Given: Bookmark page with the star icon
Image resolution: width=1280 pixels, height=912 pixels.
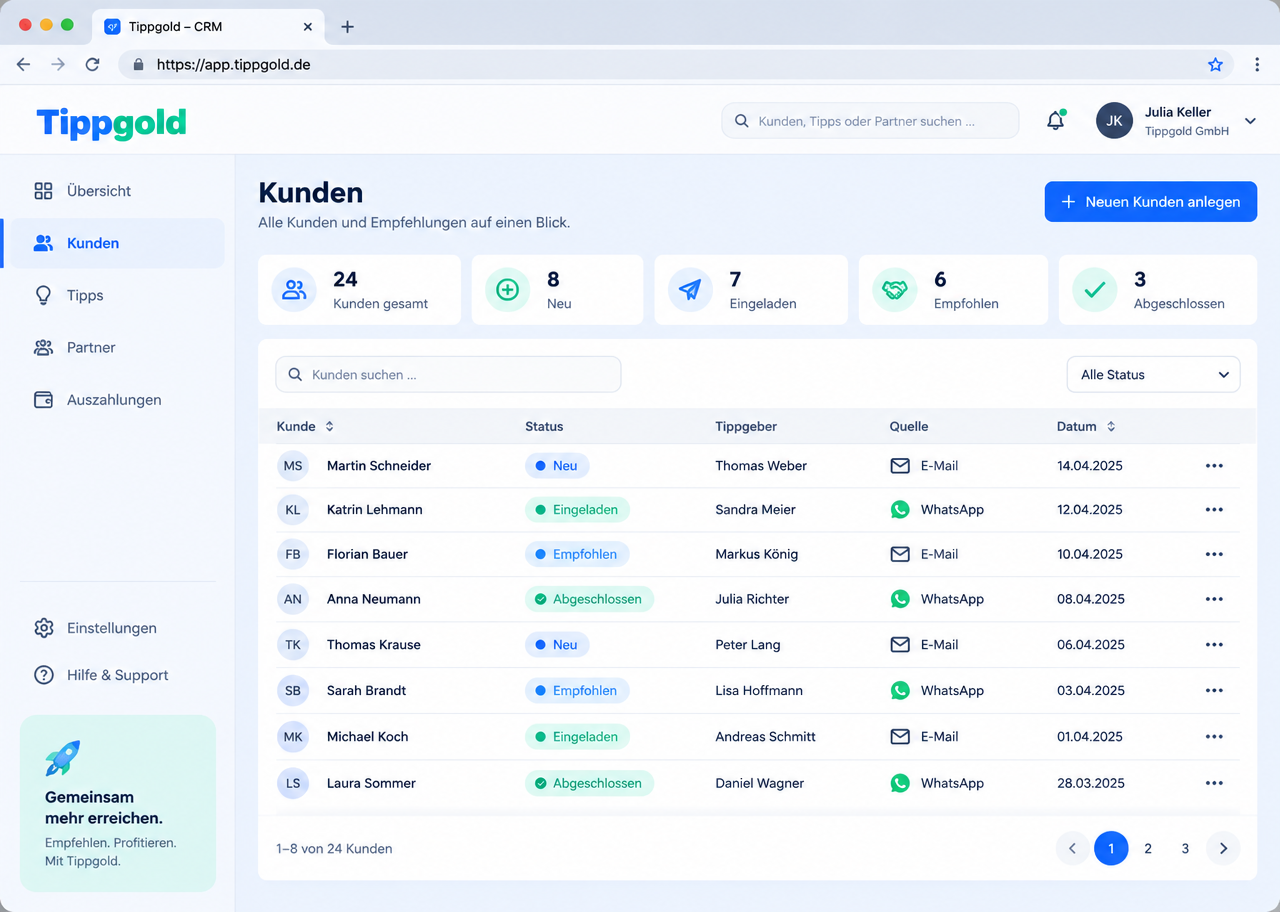Looking at the screenshot, I should [x=1215, y=64].
